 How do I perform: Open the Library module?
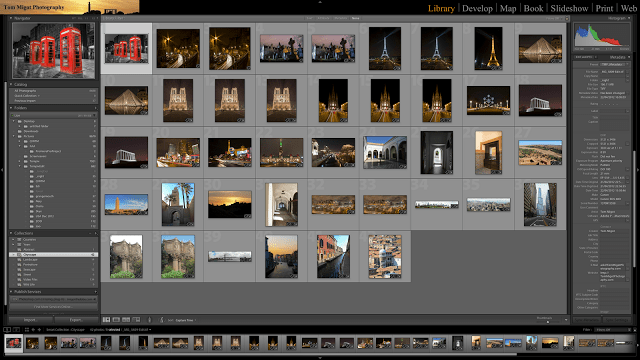(x=441, y=8)
